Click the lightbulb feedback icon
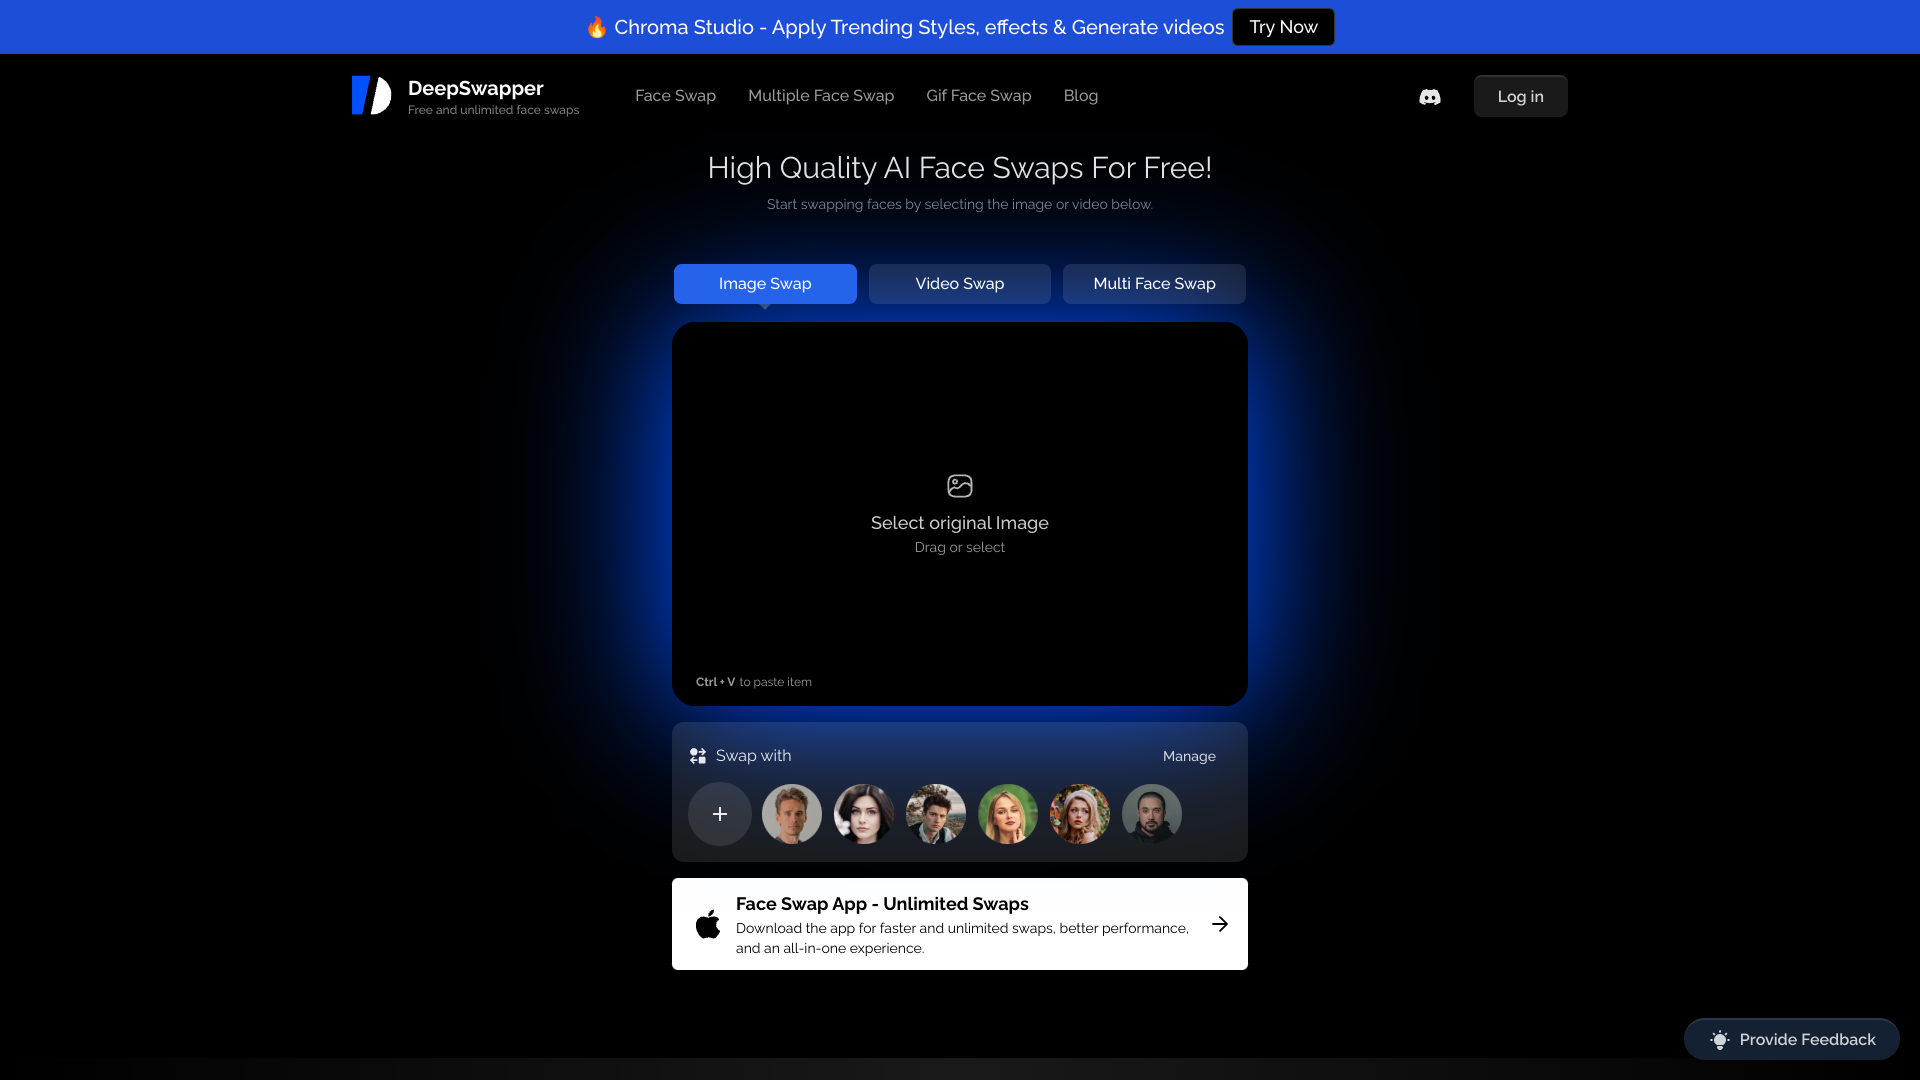Image resolution: width=1920 pixels, height=1080 pixels. point(1720,1040)
